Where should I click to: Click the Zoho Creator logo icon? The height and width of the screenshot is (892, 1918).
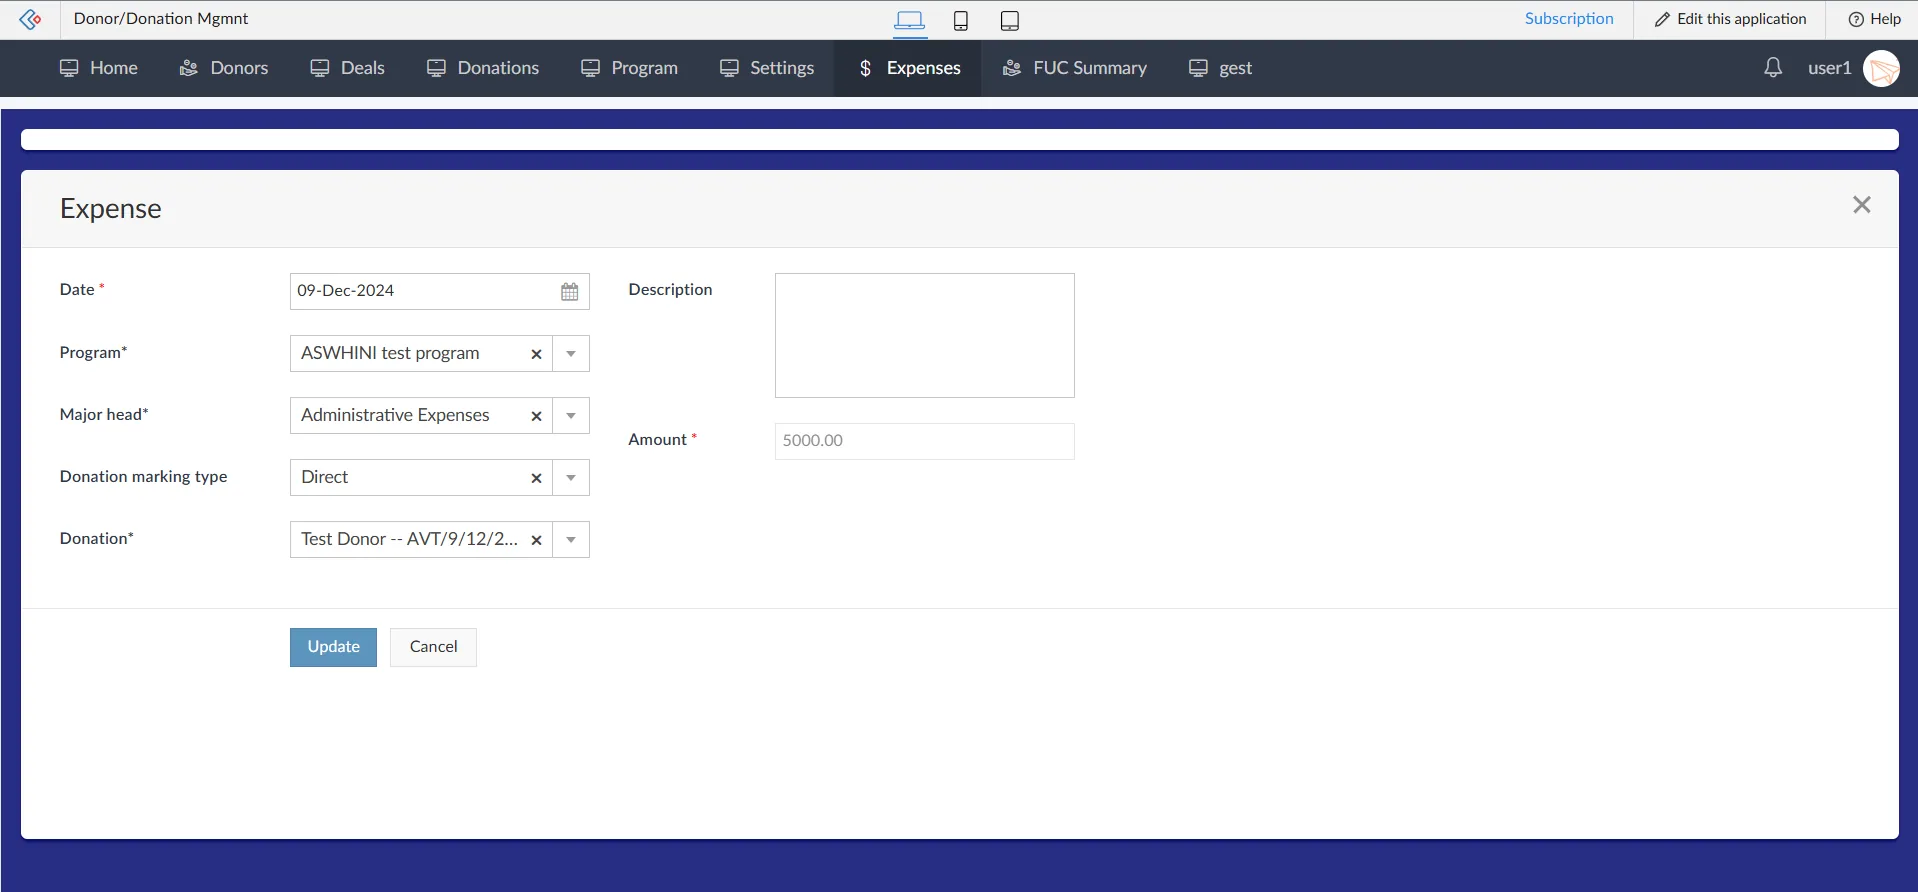pos(30,19)
